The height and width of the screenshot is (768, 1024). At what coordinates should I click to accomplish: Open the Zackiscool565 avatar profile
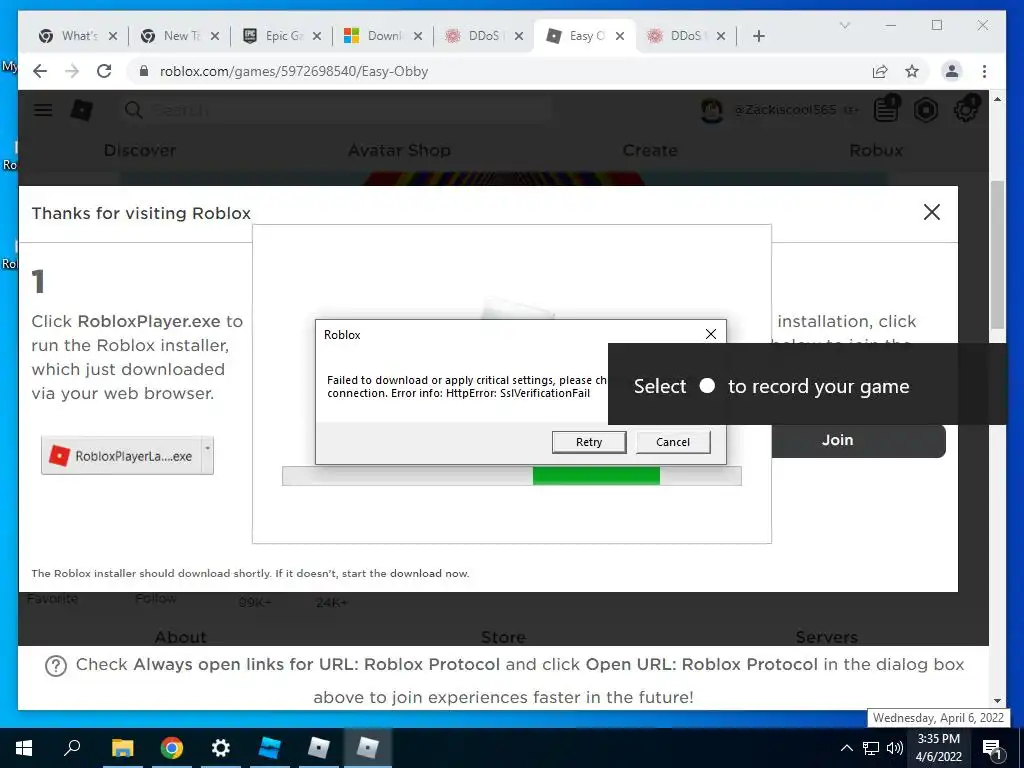click(x=711, y=110)
